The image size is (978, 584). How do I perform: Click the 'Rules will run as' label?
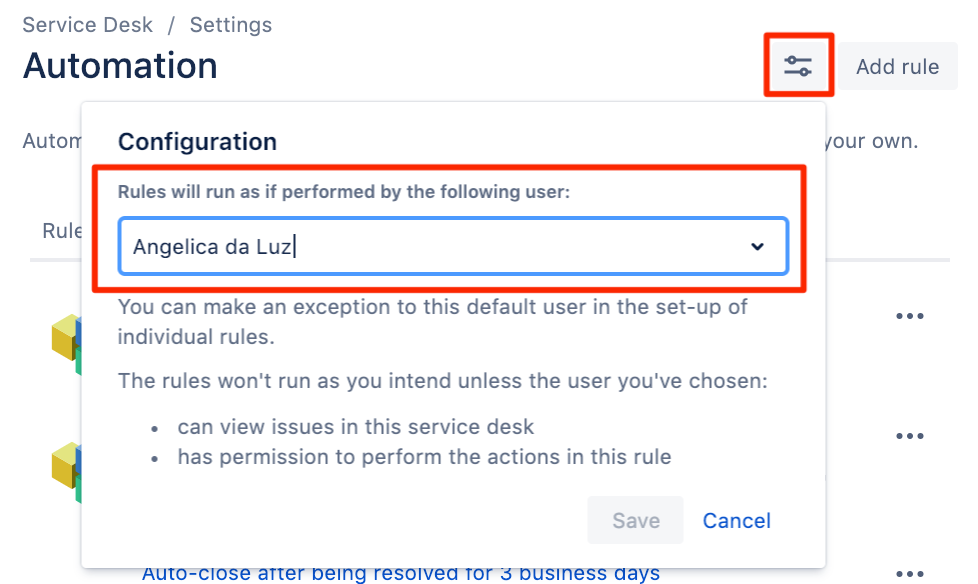343,192
